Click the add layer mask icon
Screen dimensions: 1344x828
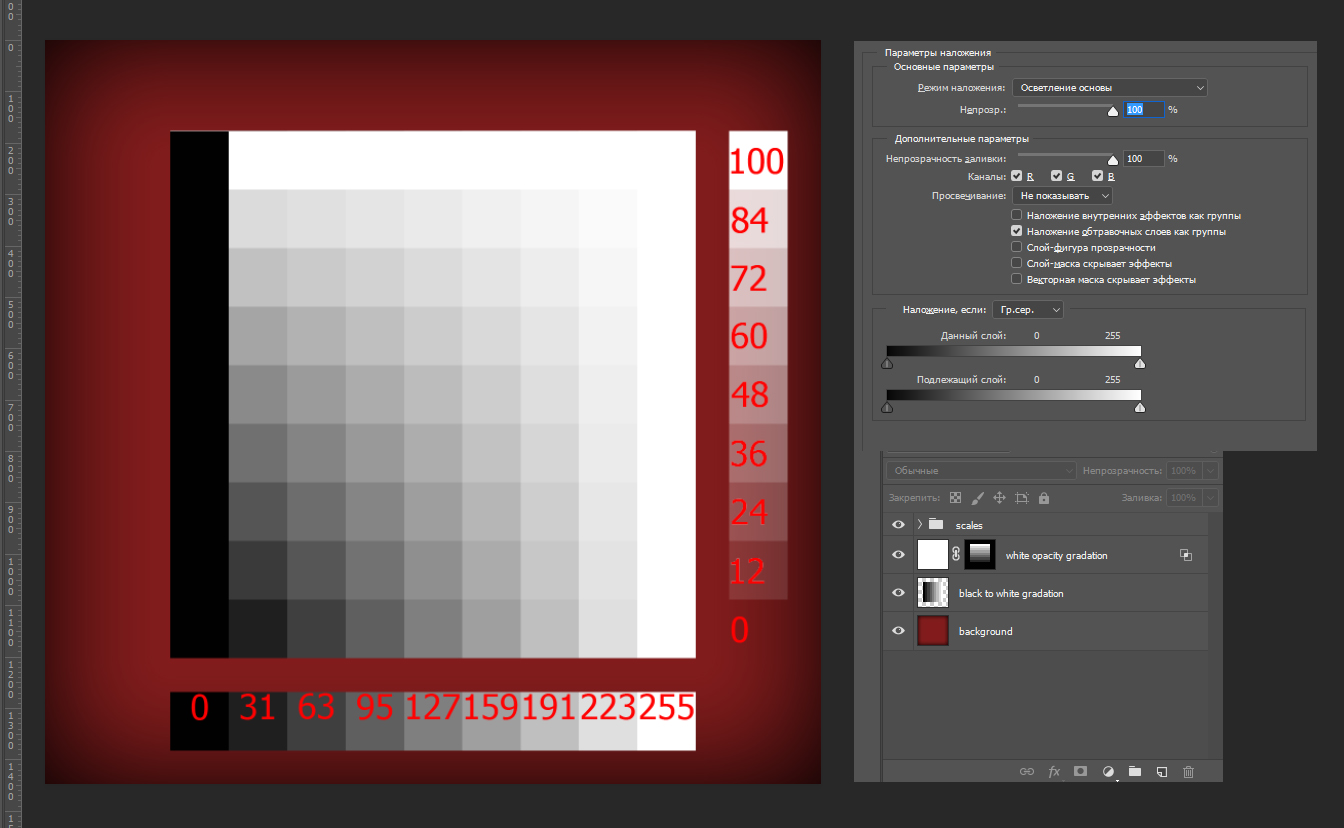(1080, 771)
